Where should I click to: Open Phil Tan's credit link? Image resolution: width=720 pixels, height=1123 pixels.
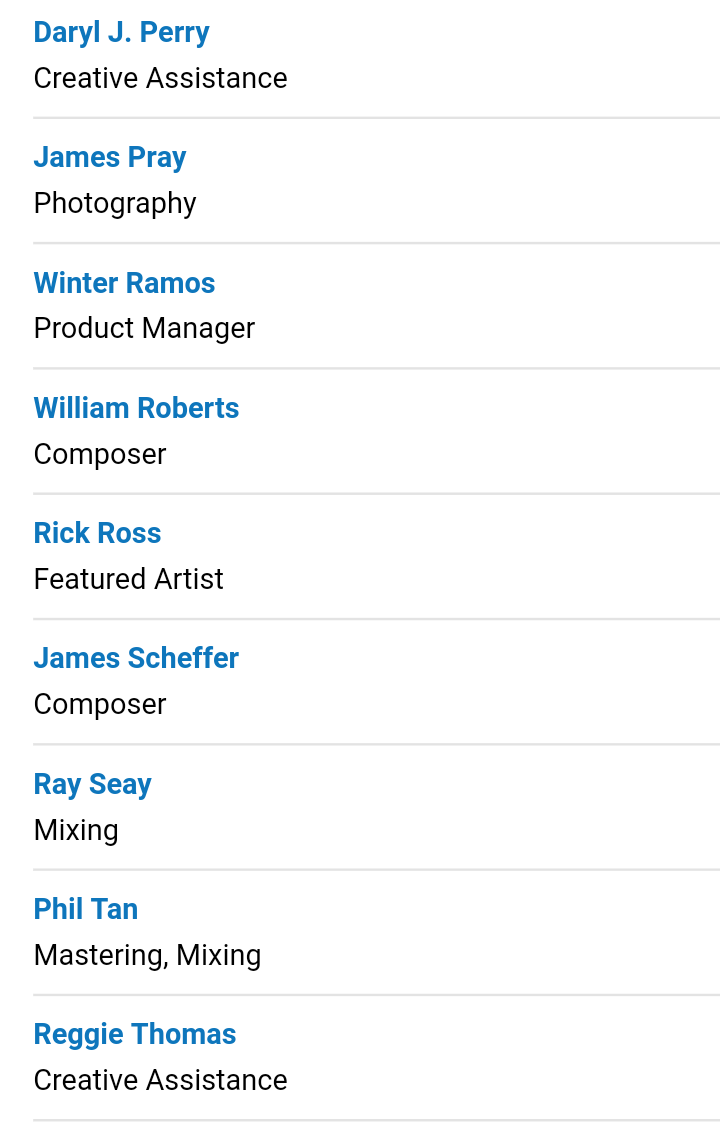pyautogui.click(x=86, y=909)
